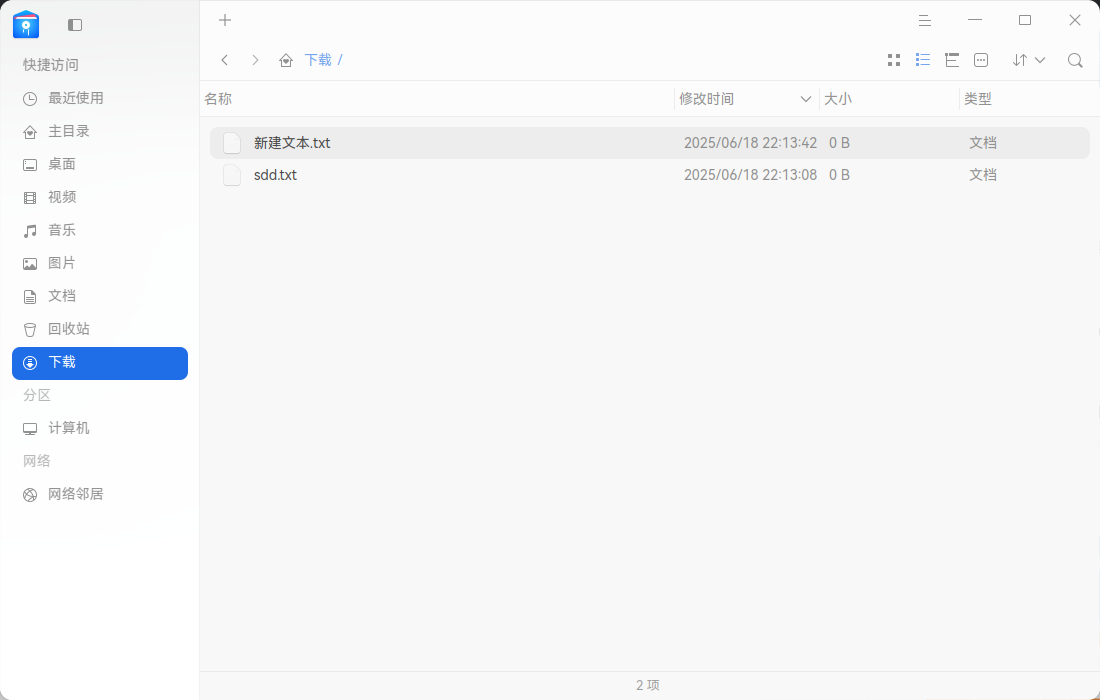1100x700 pixels.
Task: Click the 2 项 status bar text
Action: (648, 685)
